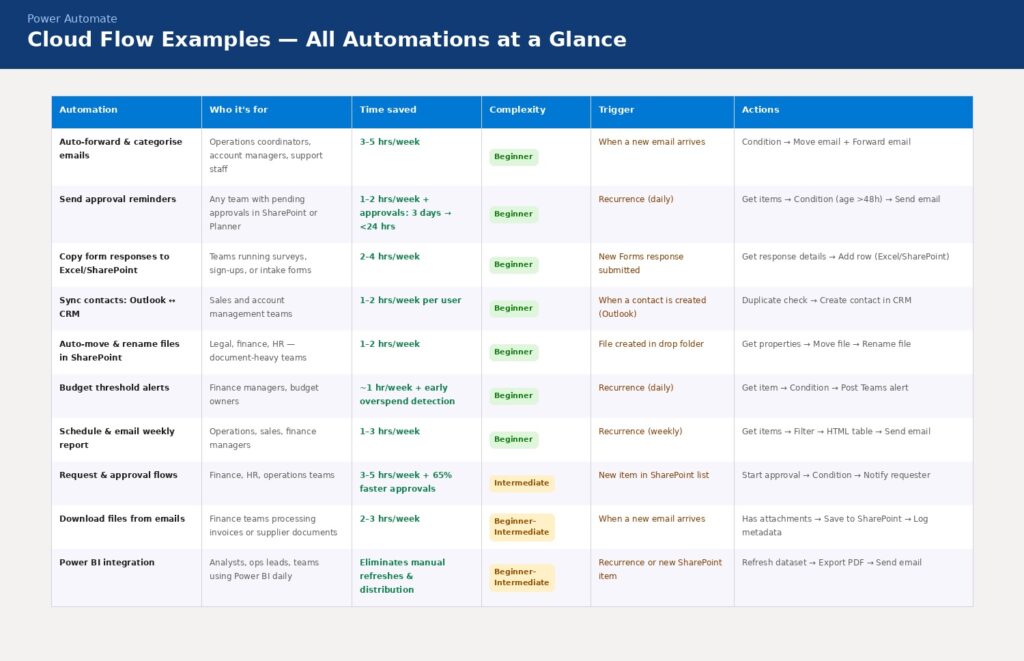Click the Complexity column header
The image size is (1024, 661).
(x=536, y=110)
